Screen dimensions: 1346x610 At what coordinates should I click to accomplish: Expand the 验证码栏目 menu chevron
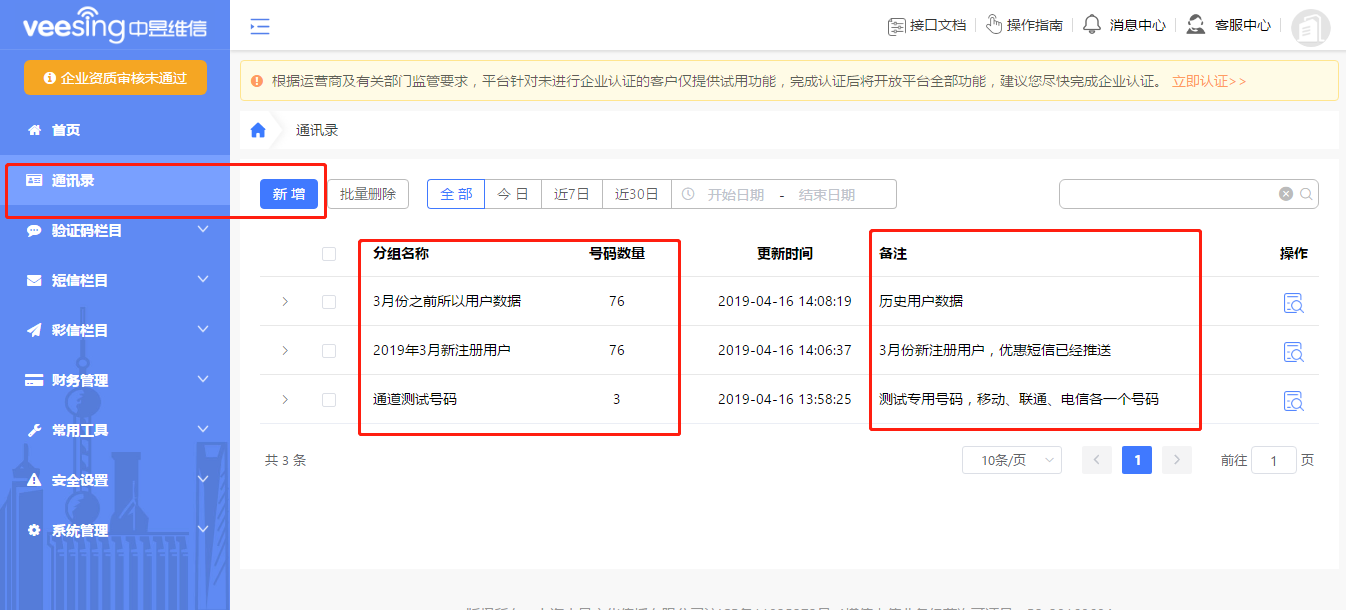[203, 230]
